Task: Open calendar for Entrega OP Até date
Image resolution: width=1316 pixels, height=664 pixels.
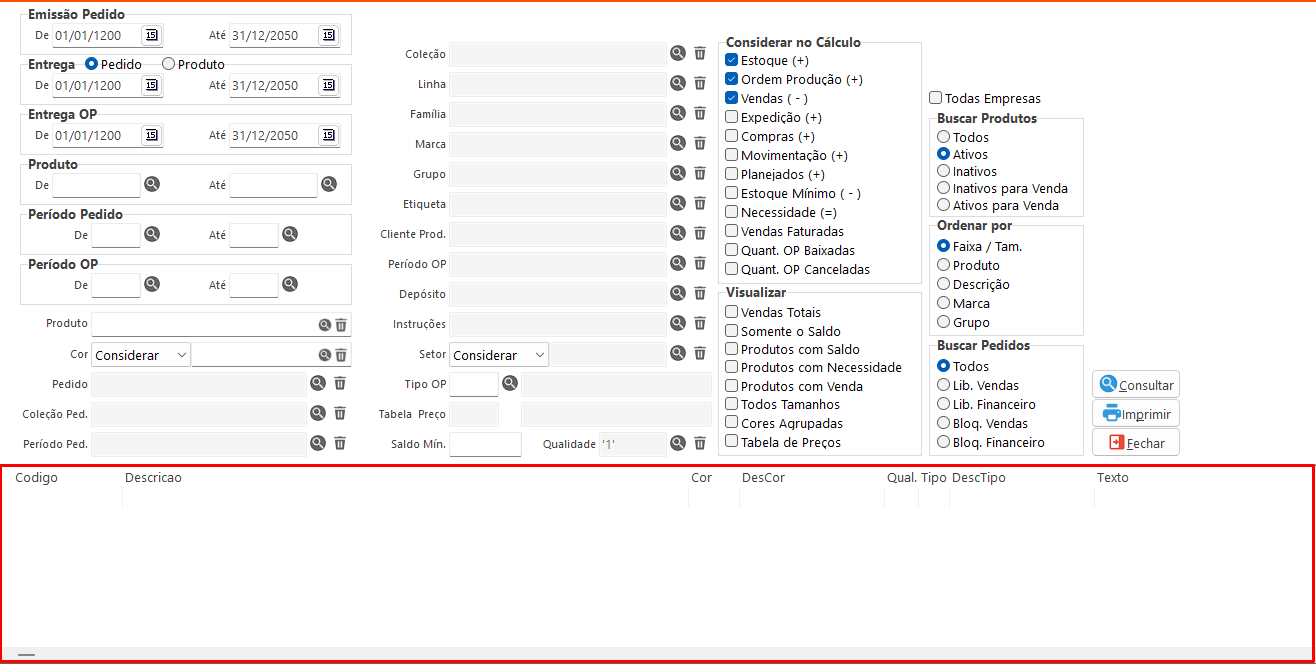Action: [328, 136]
